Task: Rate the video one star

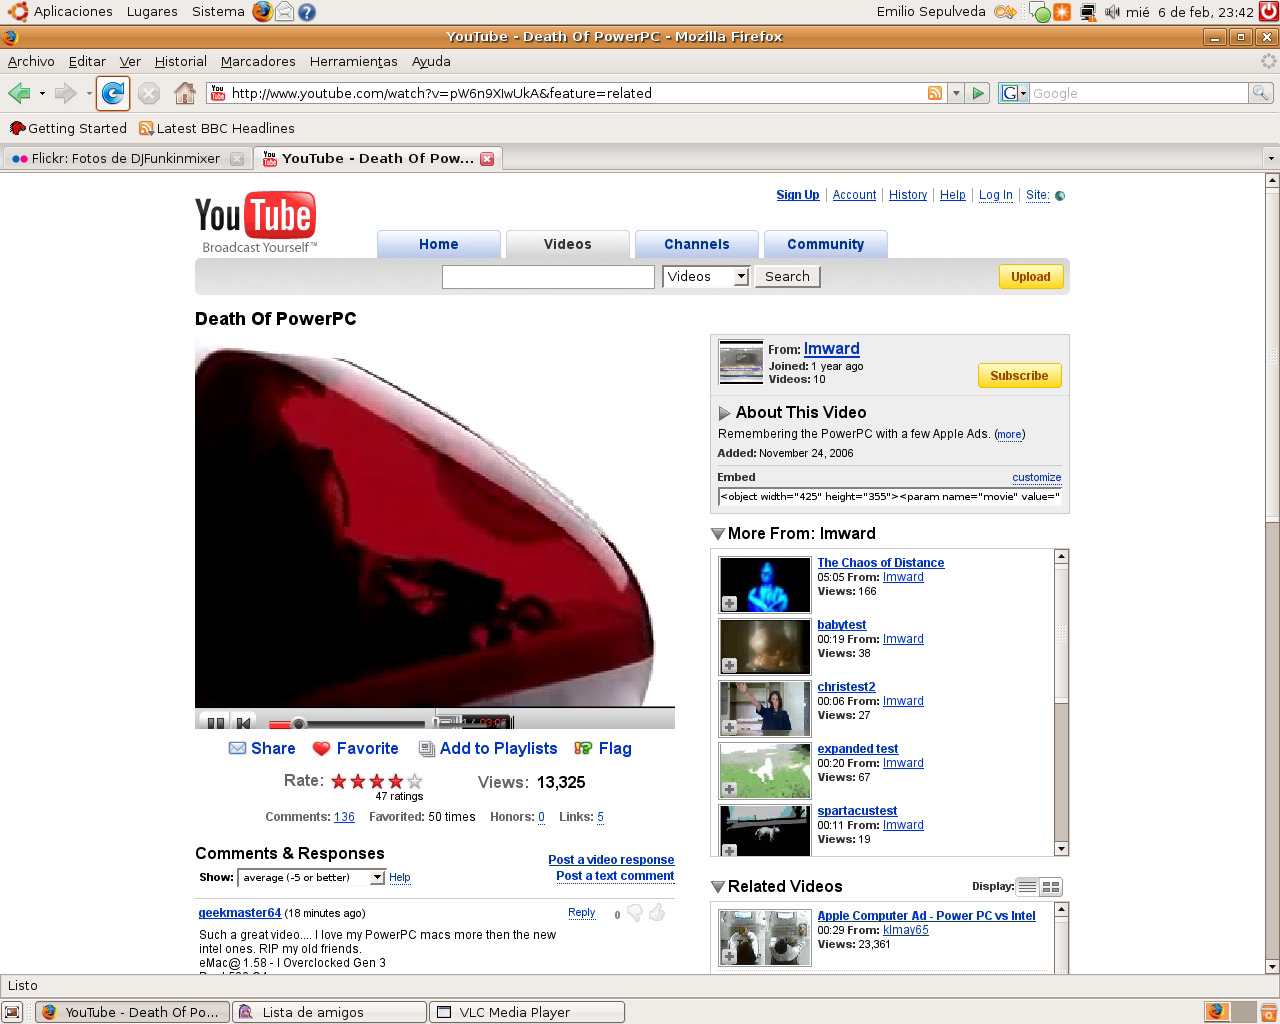Action: coord(339,781)
